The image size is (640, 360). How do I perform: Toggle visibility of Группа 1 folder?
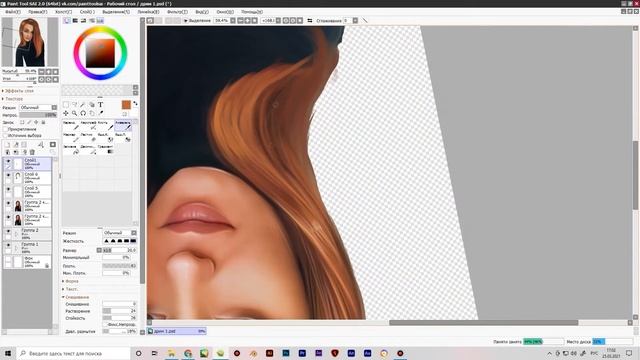(x=8, y=245)
